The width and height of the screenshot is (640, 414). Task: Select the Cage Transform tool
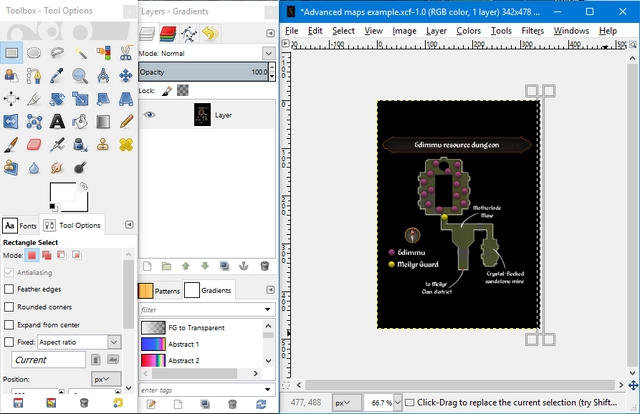click(x=34, y=122)
